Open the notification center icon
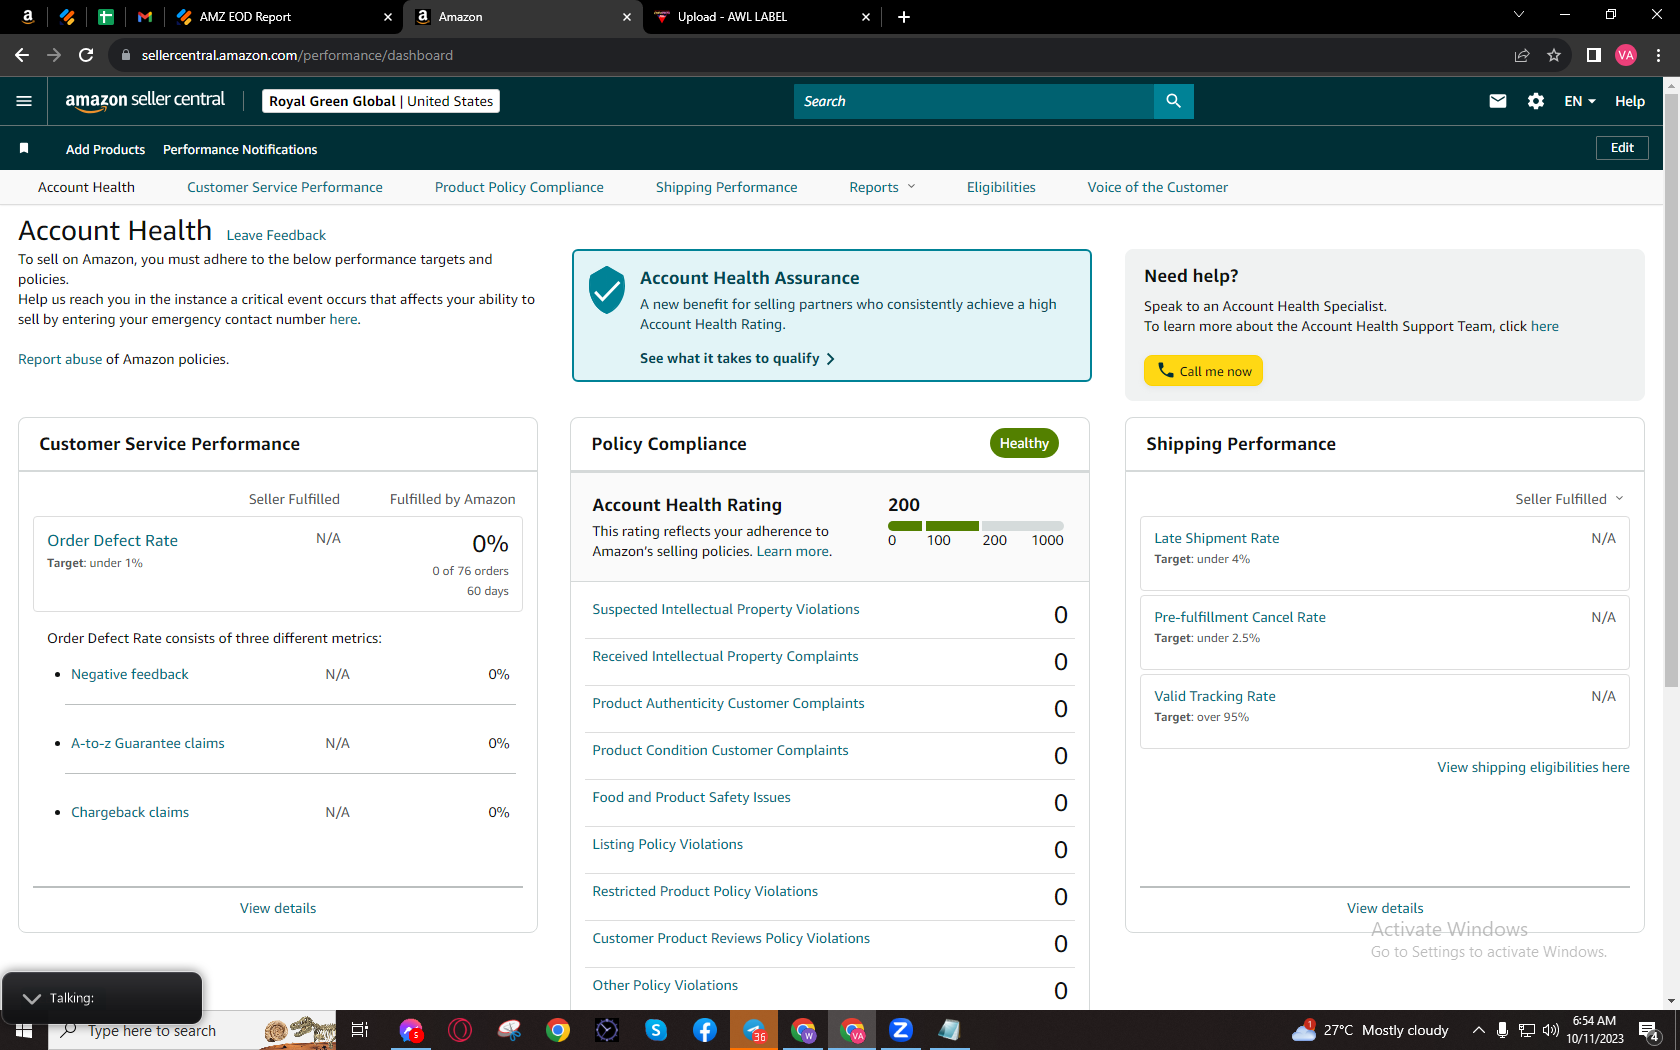 [x=1650, y=1030]
